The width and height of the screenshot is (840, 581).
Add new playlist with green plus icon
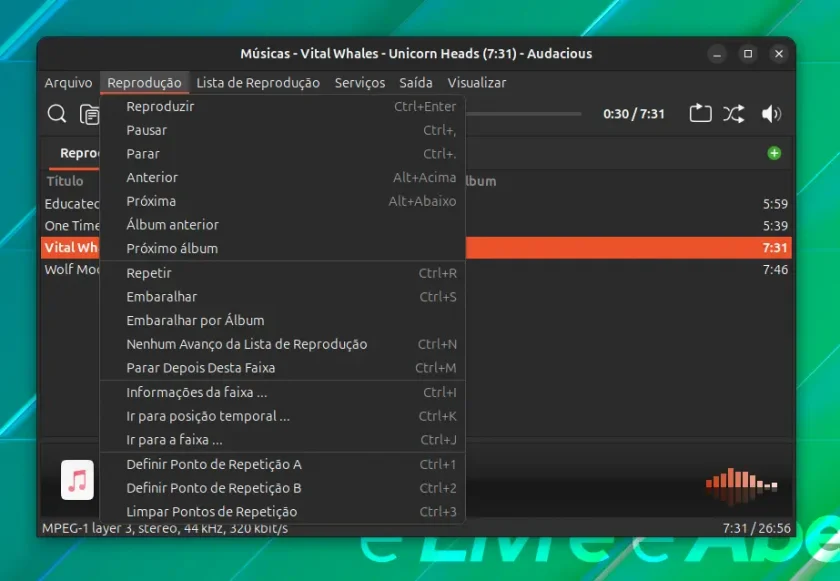coord(774,153)
